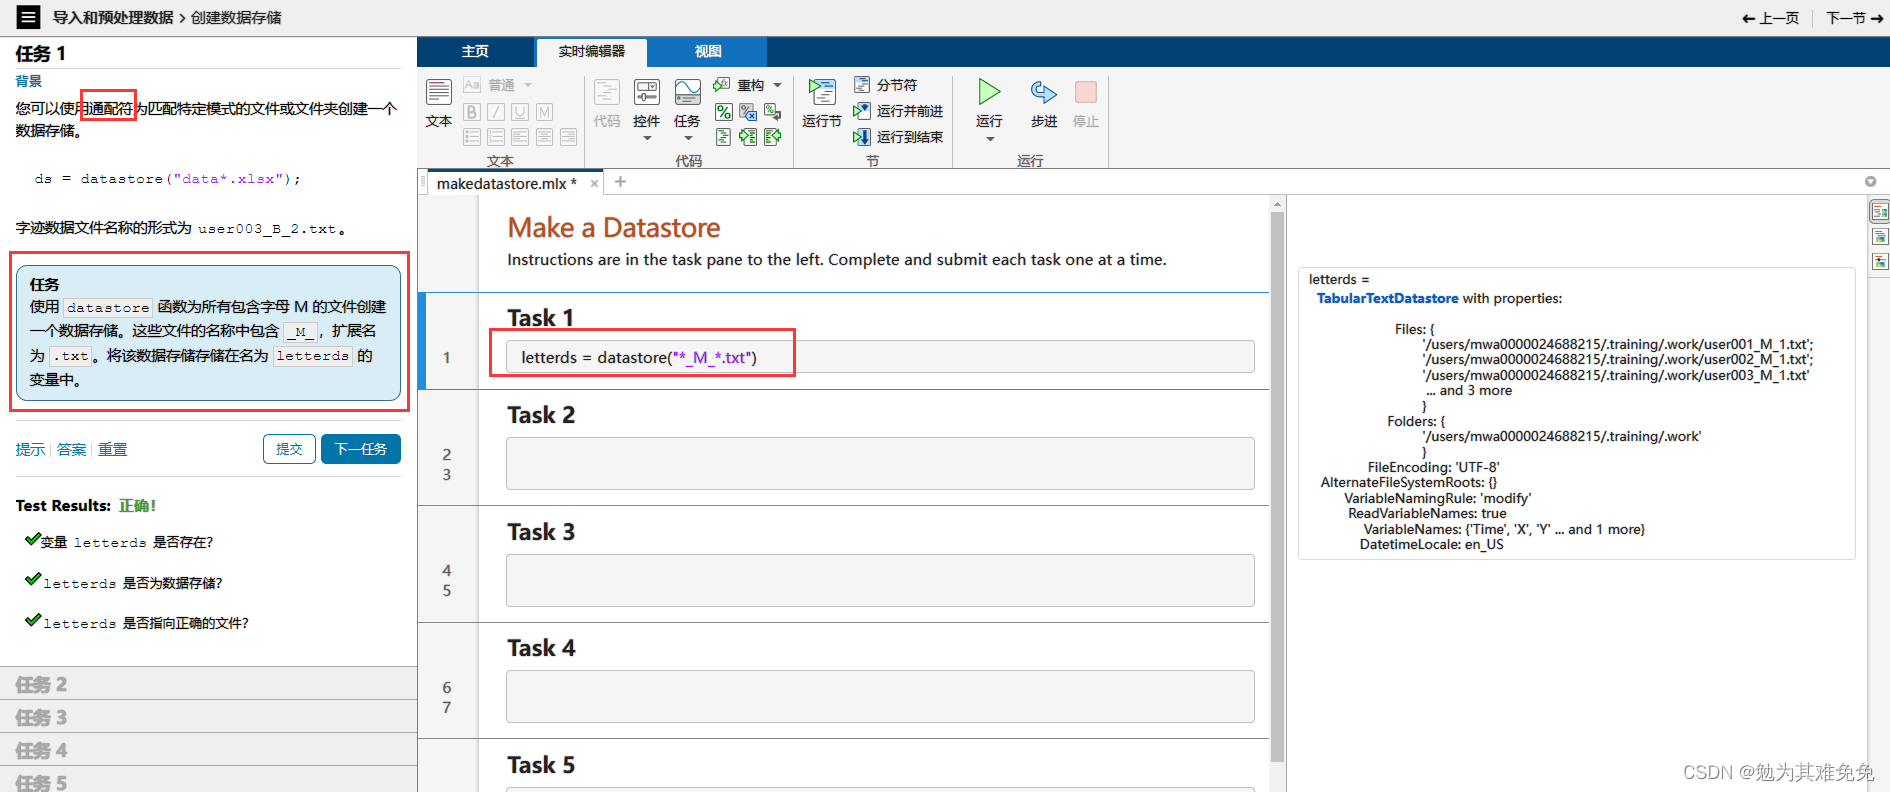The image size is (1890, 792).
Task: Click the 步进 step icon
Action: (1044, 92)
